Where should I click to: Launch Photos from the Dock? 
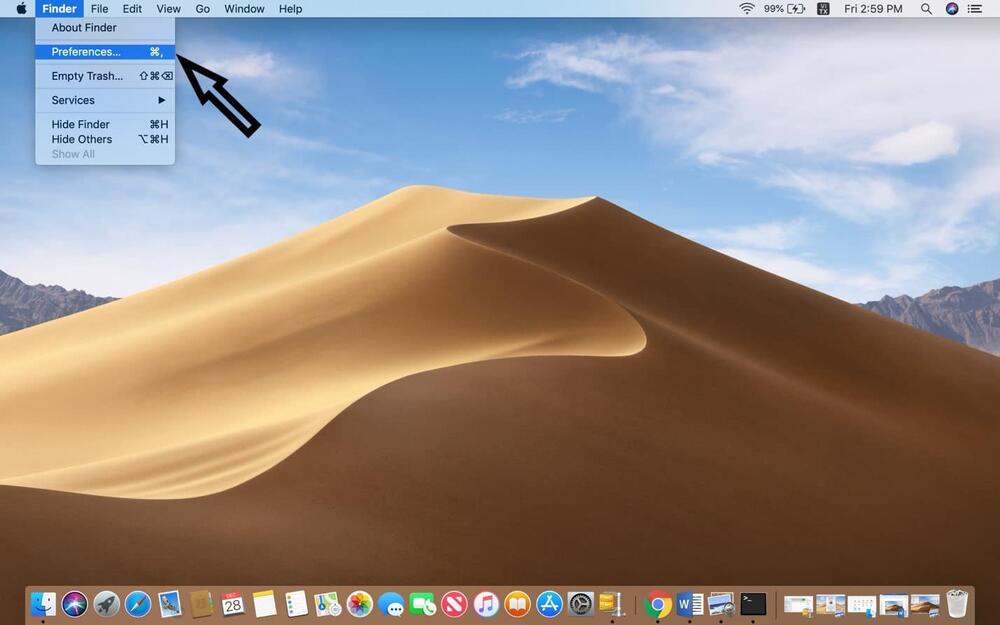coord(359,604)
